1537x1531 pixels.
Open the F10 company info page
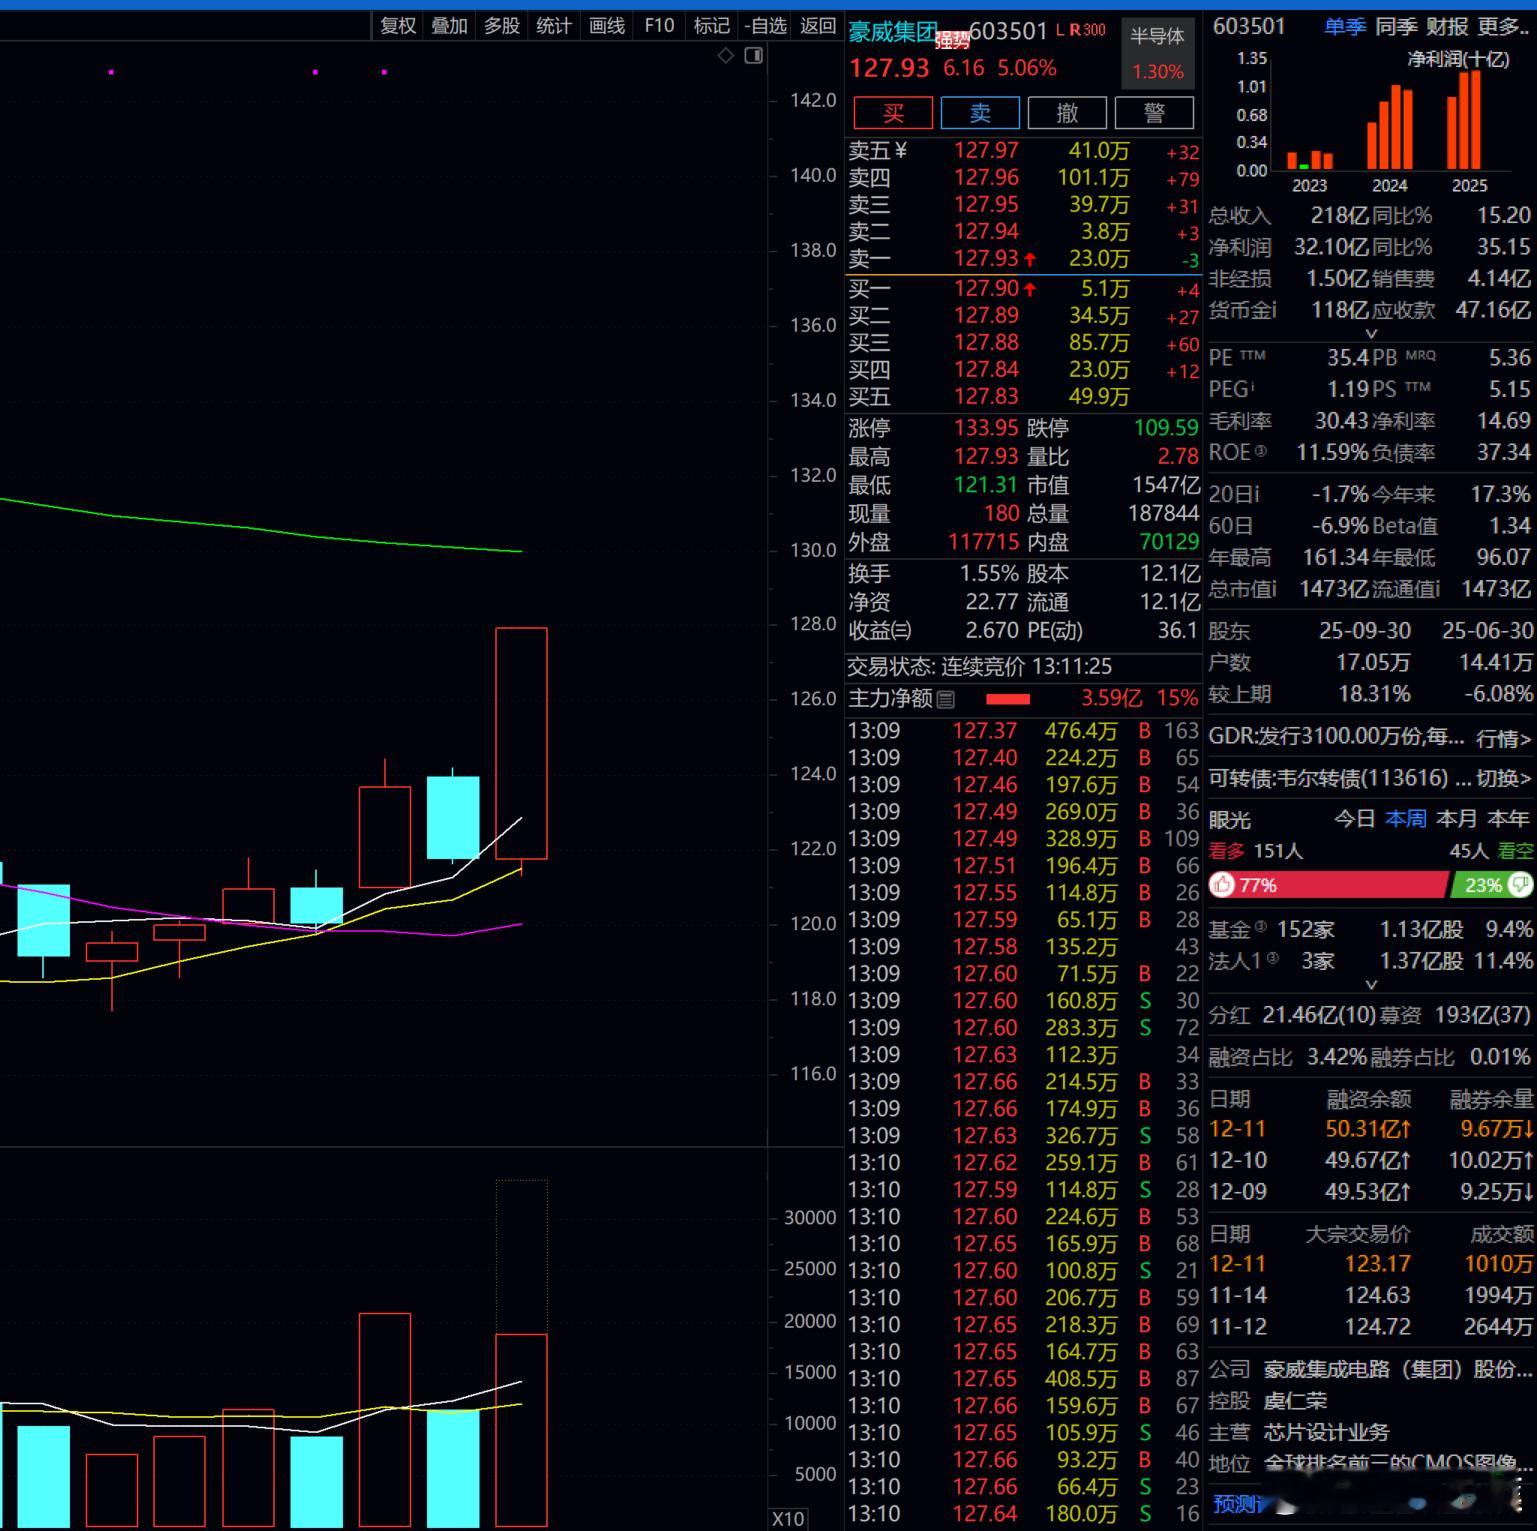click(x=659, y=26)
